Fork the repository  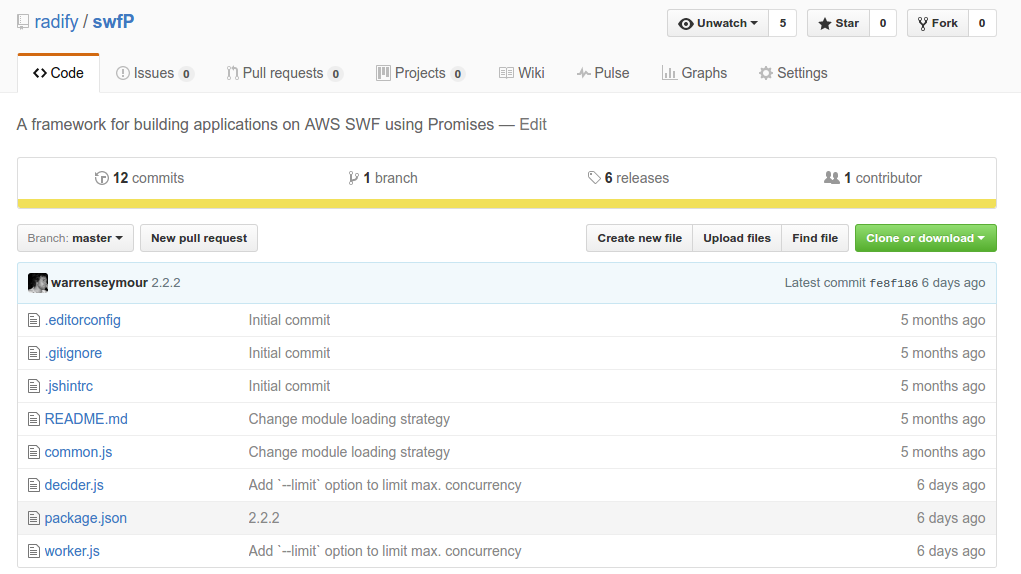[938, 23]
